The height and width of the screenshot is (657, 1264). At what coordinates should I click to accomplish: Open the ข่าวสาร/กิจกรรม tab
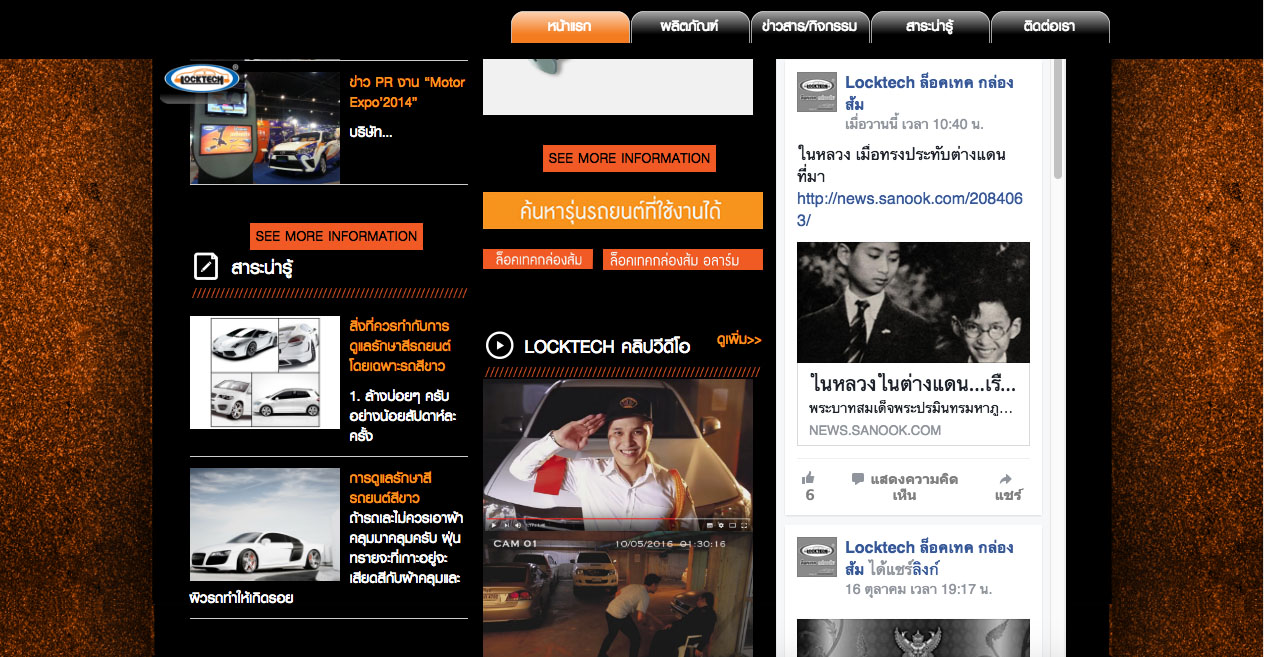click(x=810, y=27)
